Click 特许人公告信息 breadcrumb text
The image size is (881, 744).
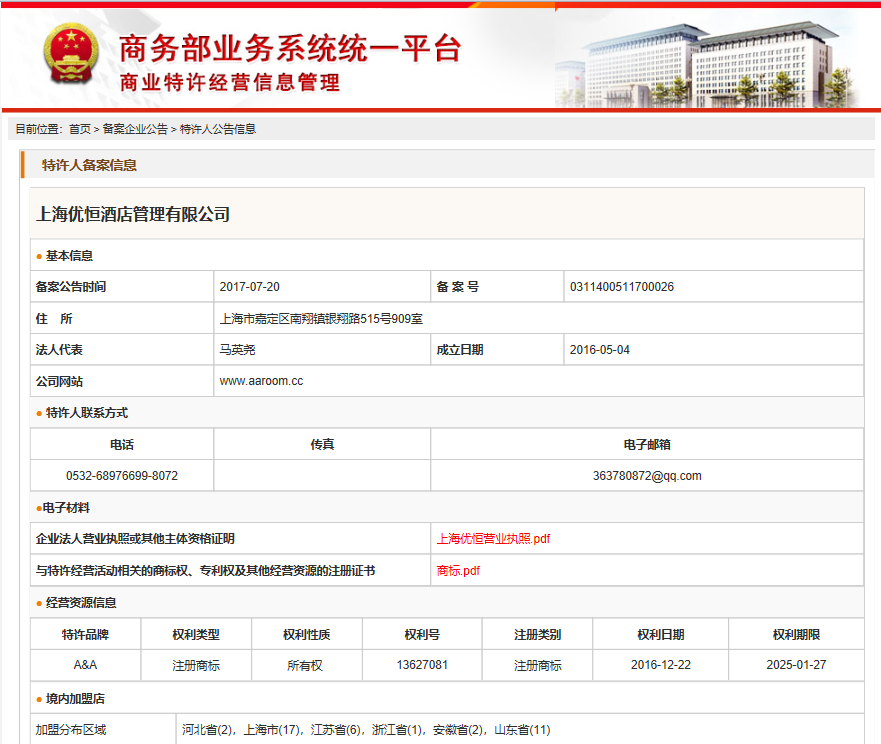click(218, 129)
